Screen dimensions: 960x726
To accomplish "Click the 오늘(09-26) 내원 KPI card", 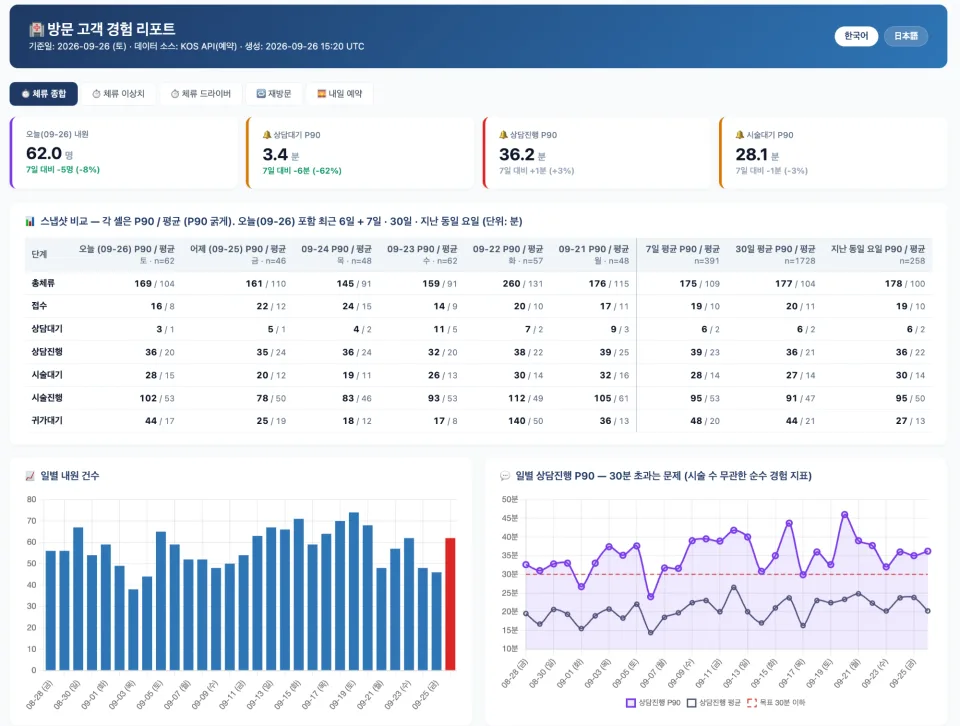I will pyautogui.click(x=124, y=152).
